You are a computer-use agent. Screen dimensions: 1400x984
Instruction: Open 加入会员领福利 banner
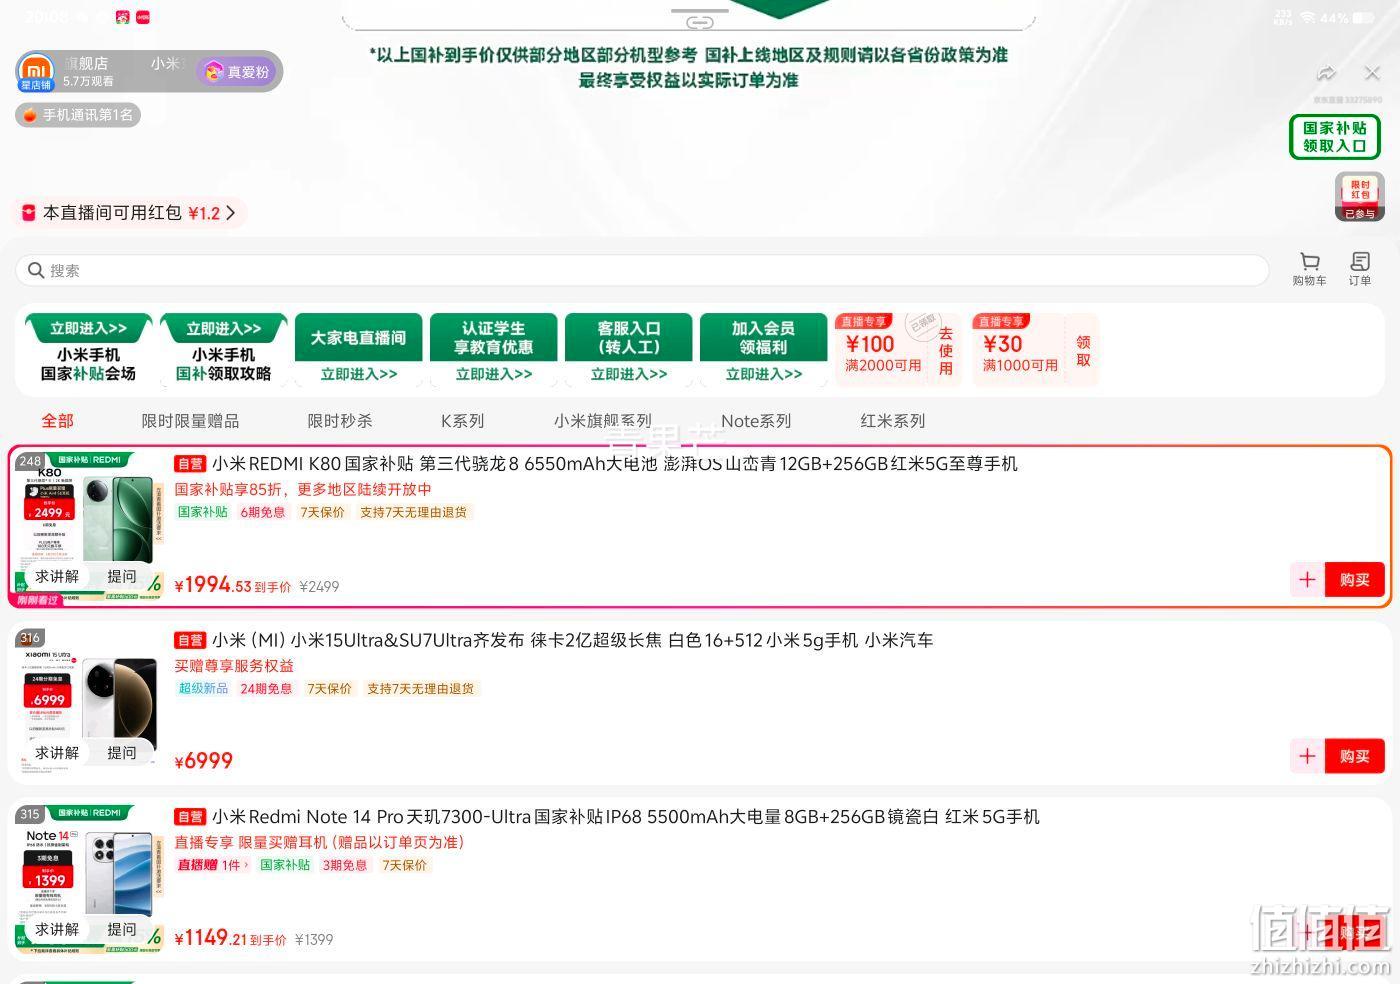click(763, 350)
